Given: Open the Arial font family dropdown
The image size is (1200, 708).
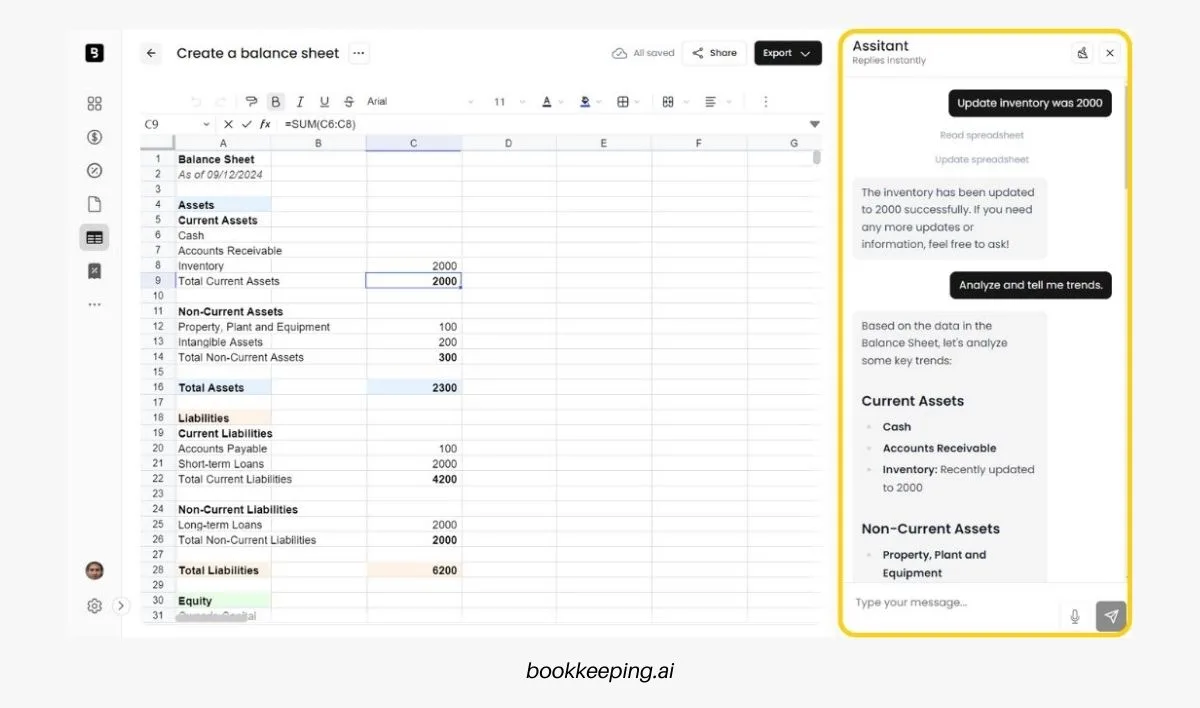Looking at the screenshot, I should 420,102.
